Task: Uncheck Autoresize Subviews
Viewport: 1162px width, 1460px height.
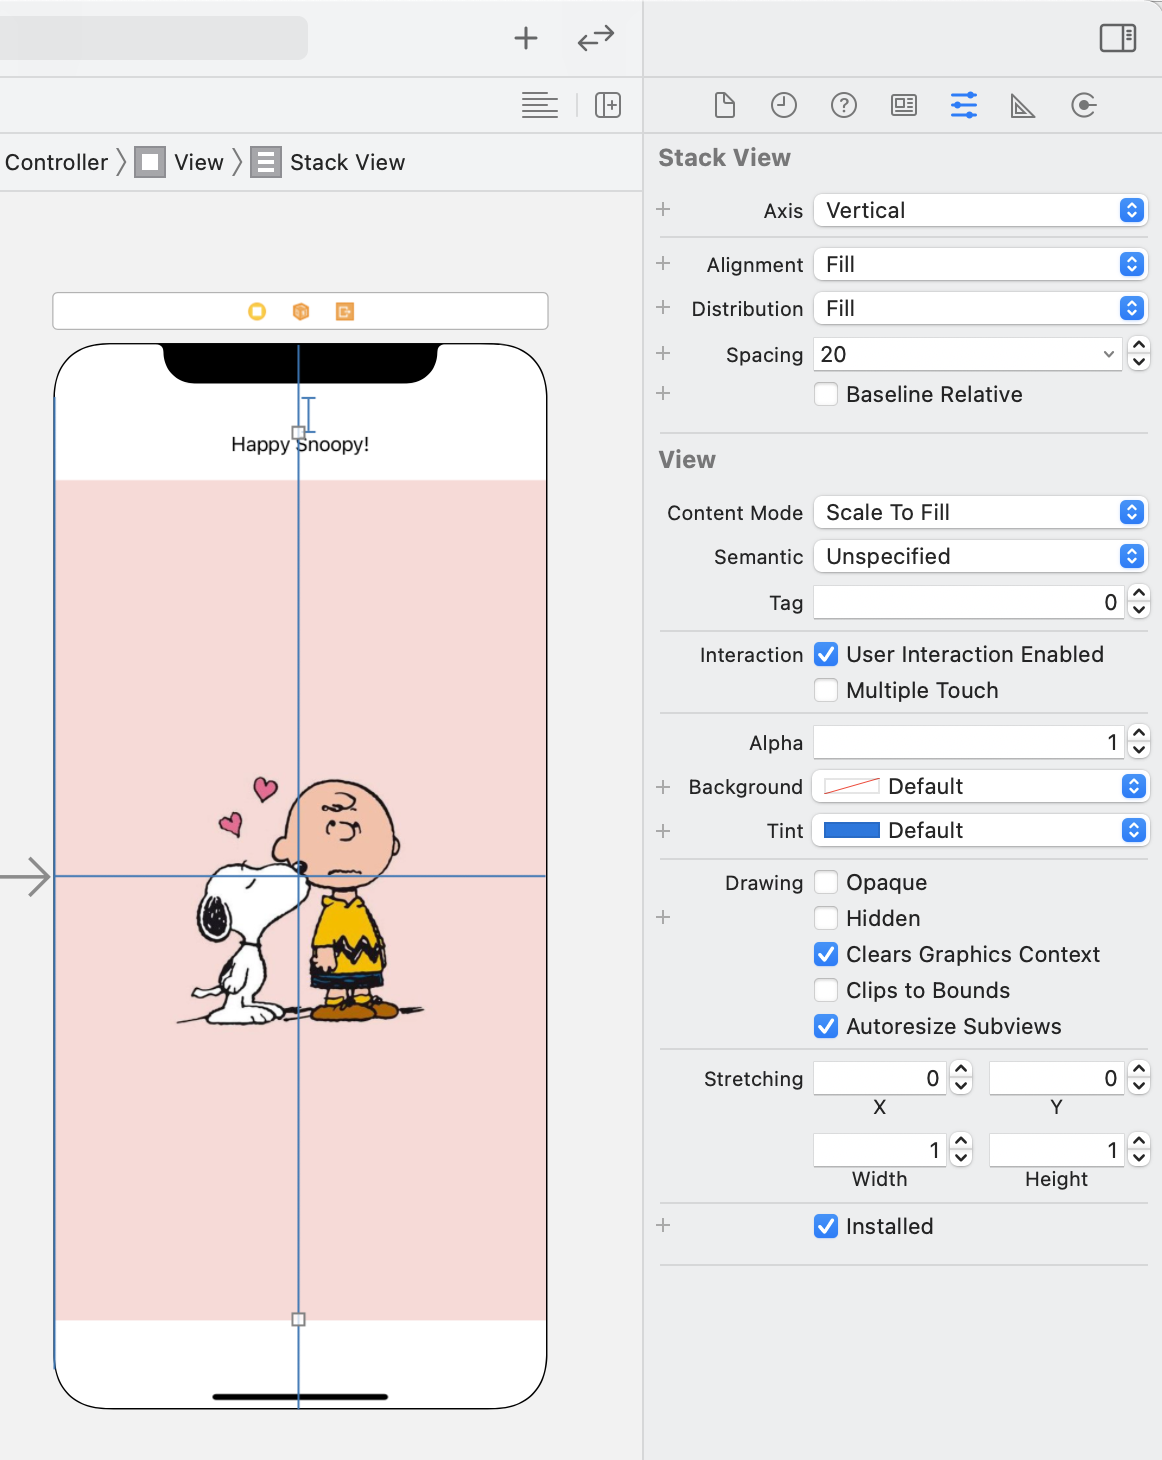Action: (826, 1026)
